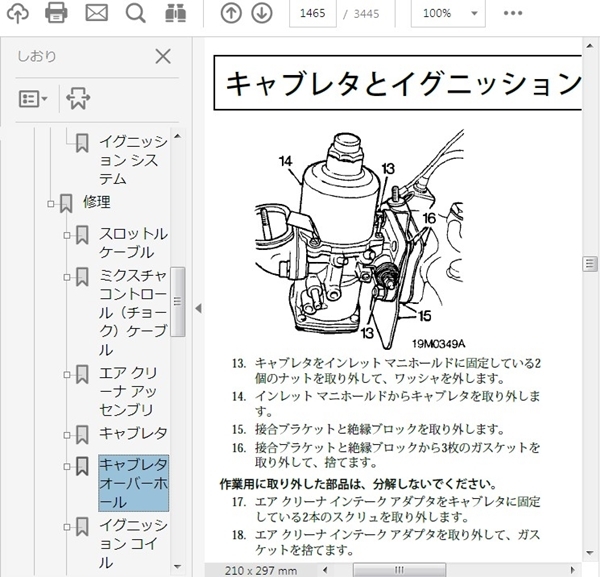Viewport: 600px width, 577px height.
Task: Print the document with printer icon
Action: coord(57,13)
